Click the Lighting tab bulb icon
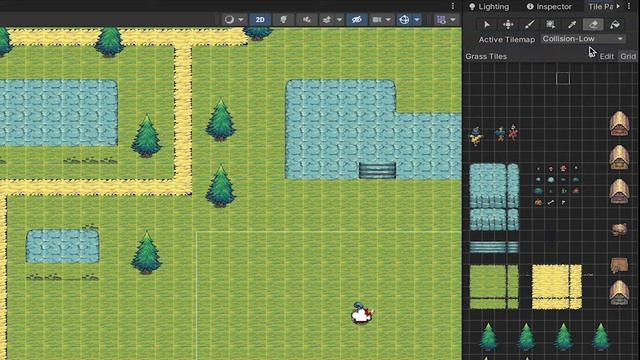This screenshot has width=640, height=360. (x=472, y=7)
